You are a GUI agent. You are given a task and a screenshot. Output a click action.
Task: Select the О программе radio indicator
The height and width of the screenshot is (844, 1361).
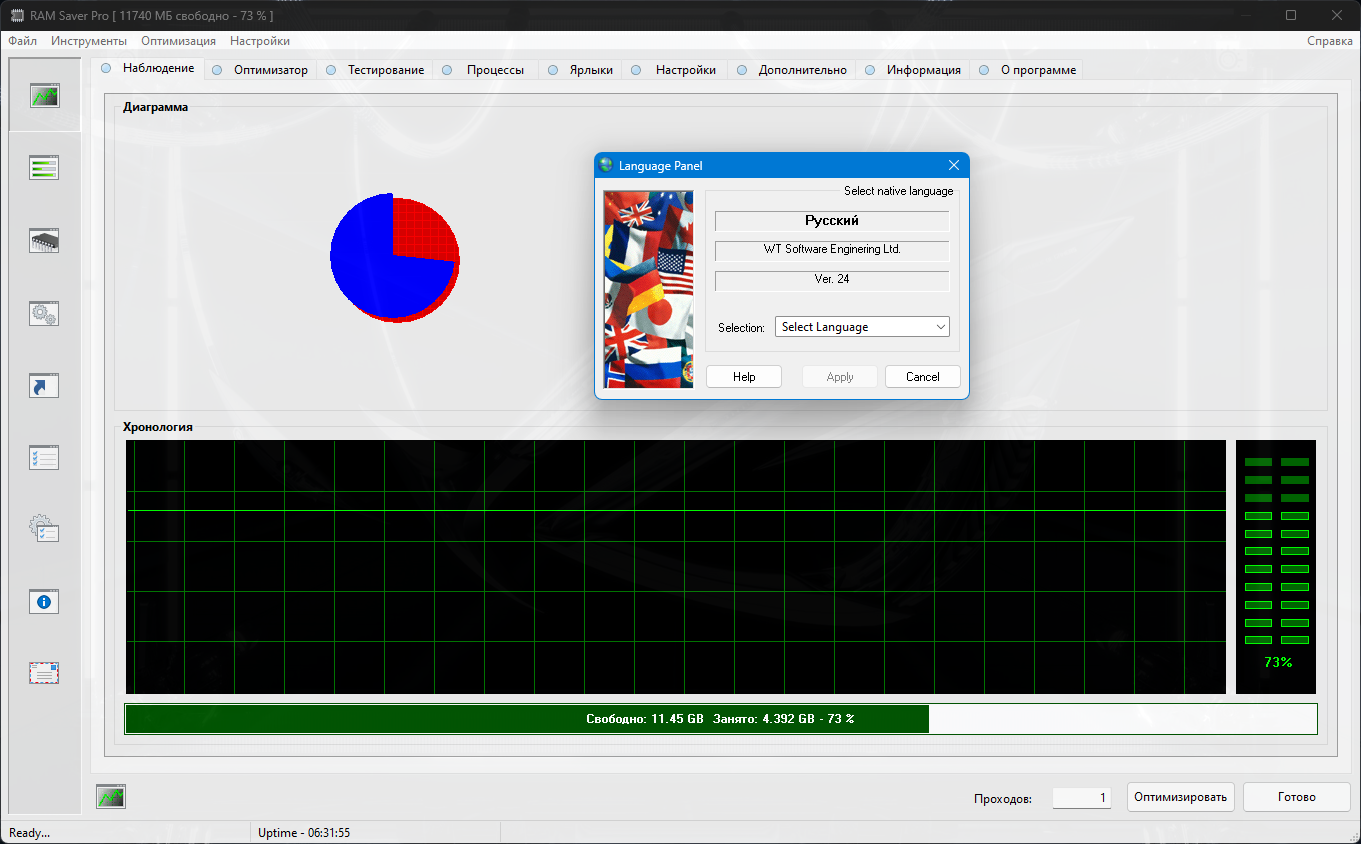(x=984, y=70)
